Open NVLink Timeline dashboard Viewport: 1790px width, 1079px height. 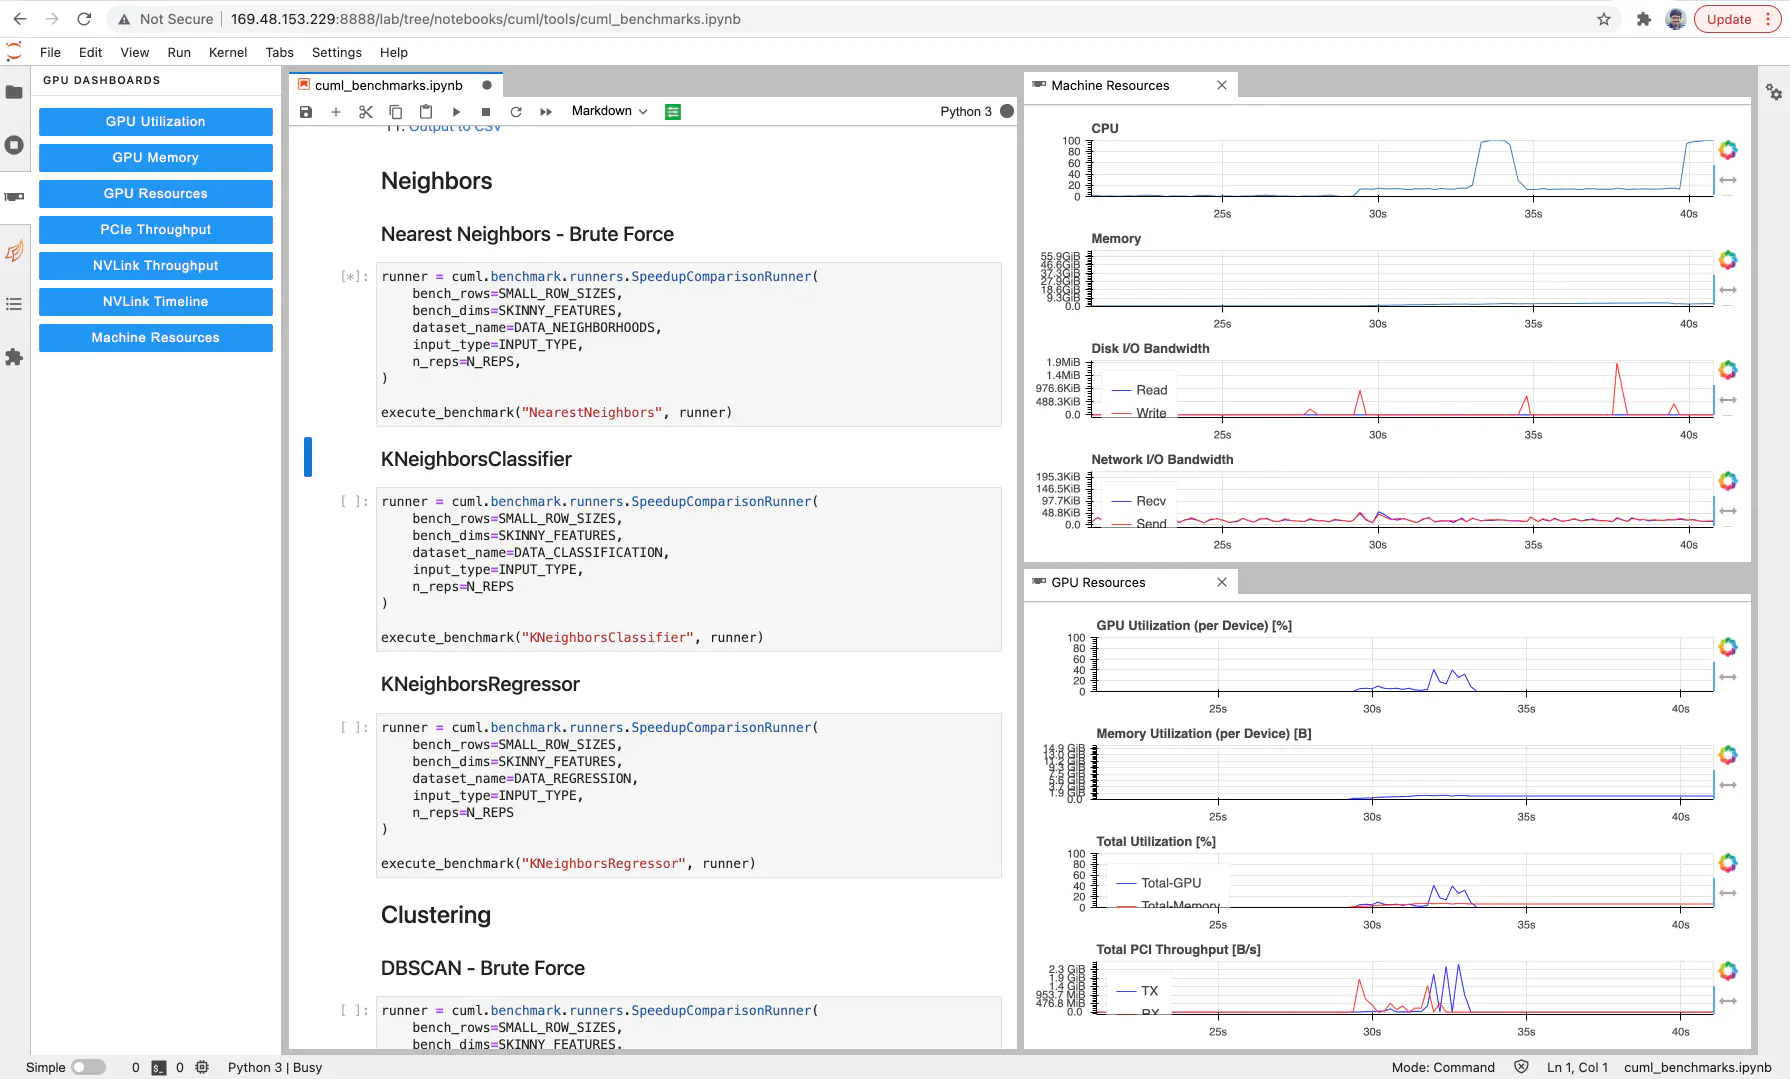click(156, 302)
